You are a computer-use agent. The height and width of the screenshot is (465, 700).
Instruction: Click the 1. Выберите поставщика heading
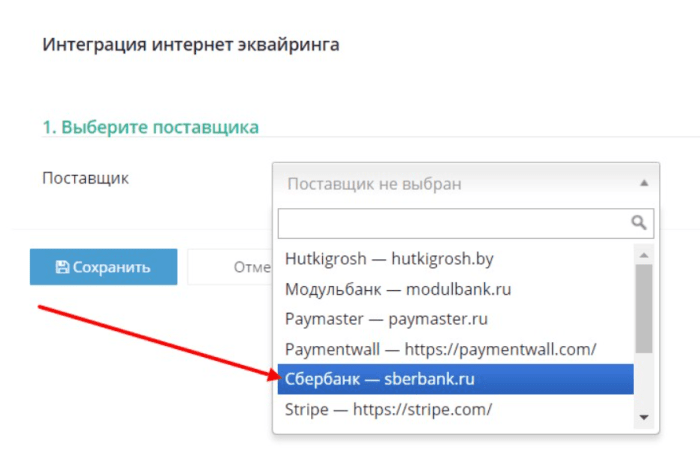click(150, 127)
